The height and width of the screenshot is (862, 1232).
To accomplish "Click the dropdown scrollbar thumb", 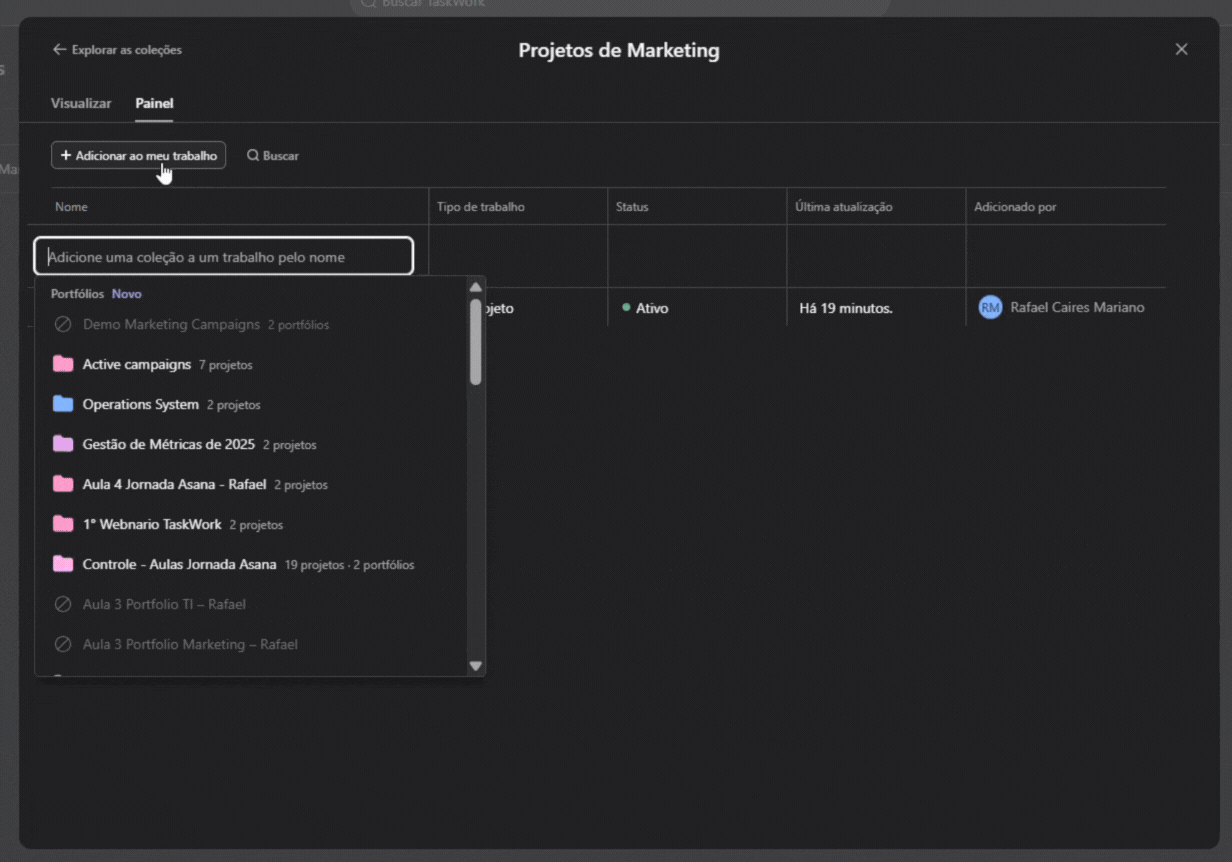I will 476,340.
